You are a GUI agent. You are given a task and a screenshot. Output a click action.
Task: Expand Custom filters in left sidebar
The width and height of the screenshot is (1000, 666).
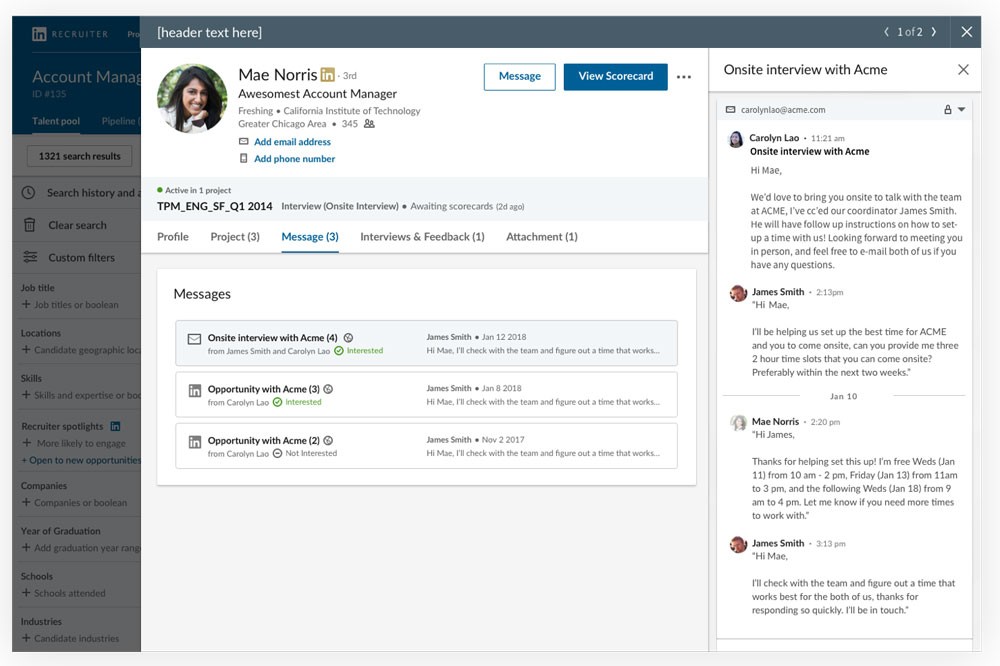click(80, 257)
